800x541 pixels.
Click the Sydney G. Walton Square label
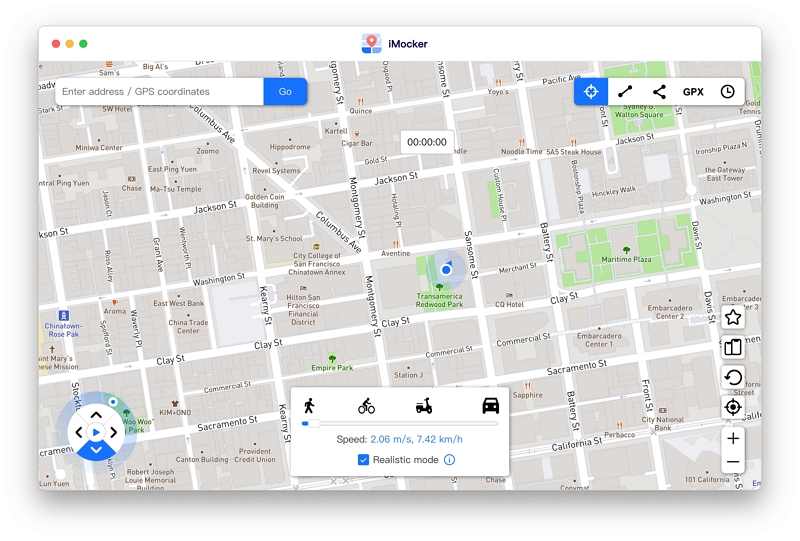[639, 111]
